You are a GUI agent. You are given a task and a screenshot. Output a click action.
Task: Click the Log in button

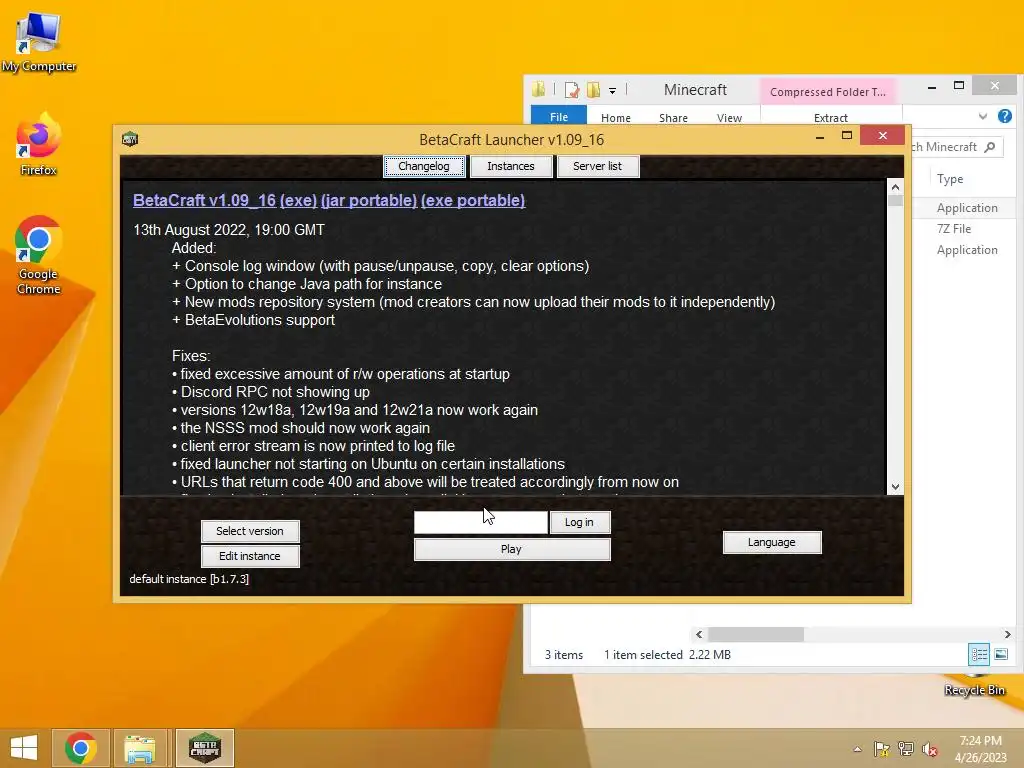click(x=580, y=522)
